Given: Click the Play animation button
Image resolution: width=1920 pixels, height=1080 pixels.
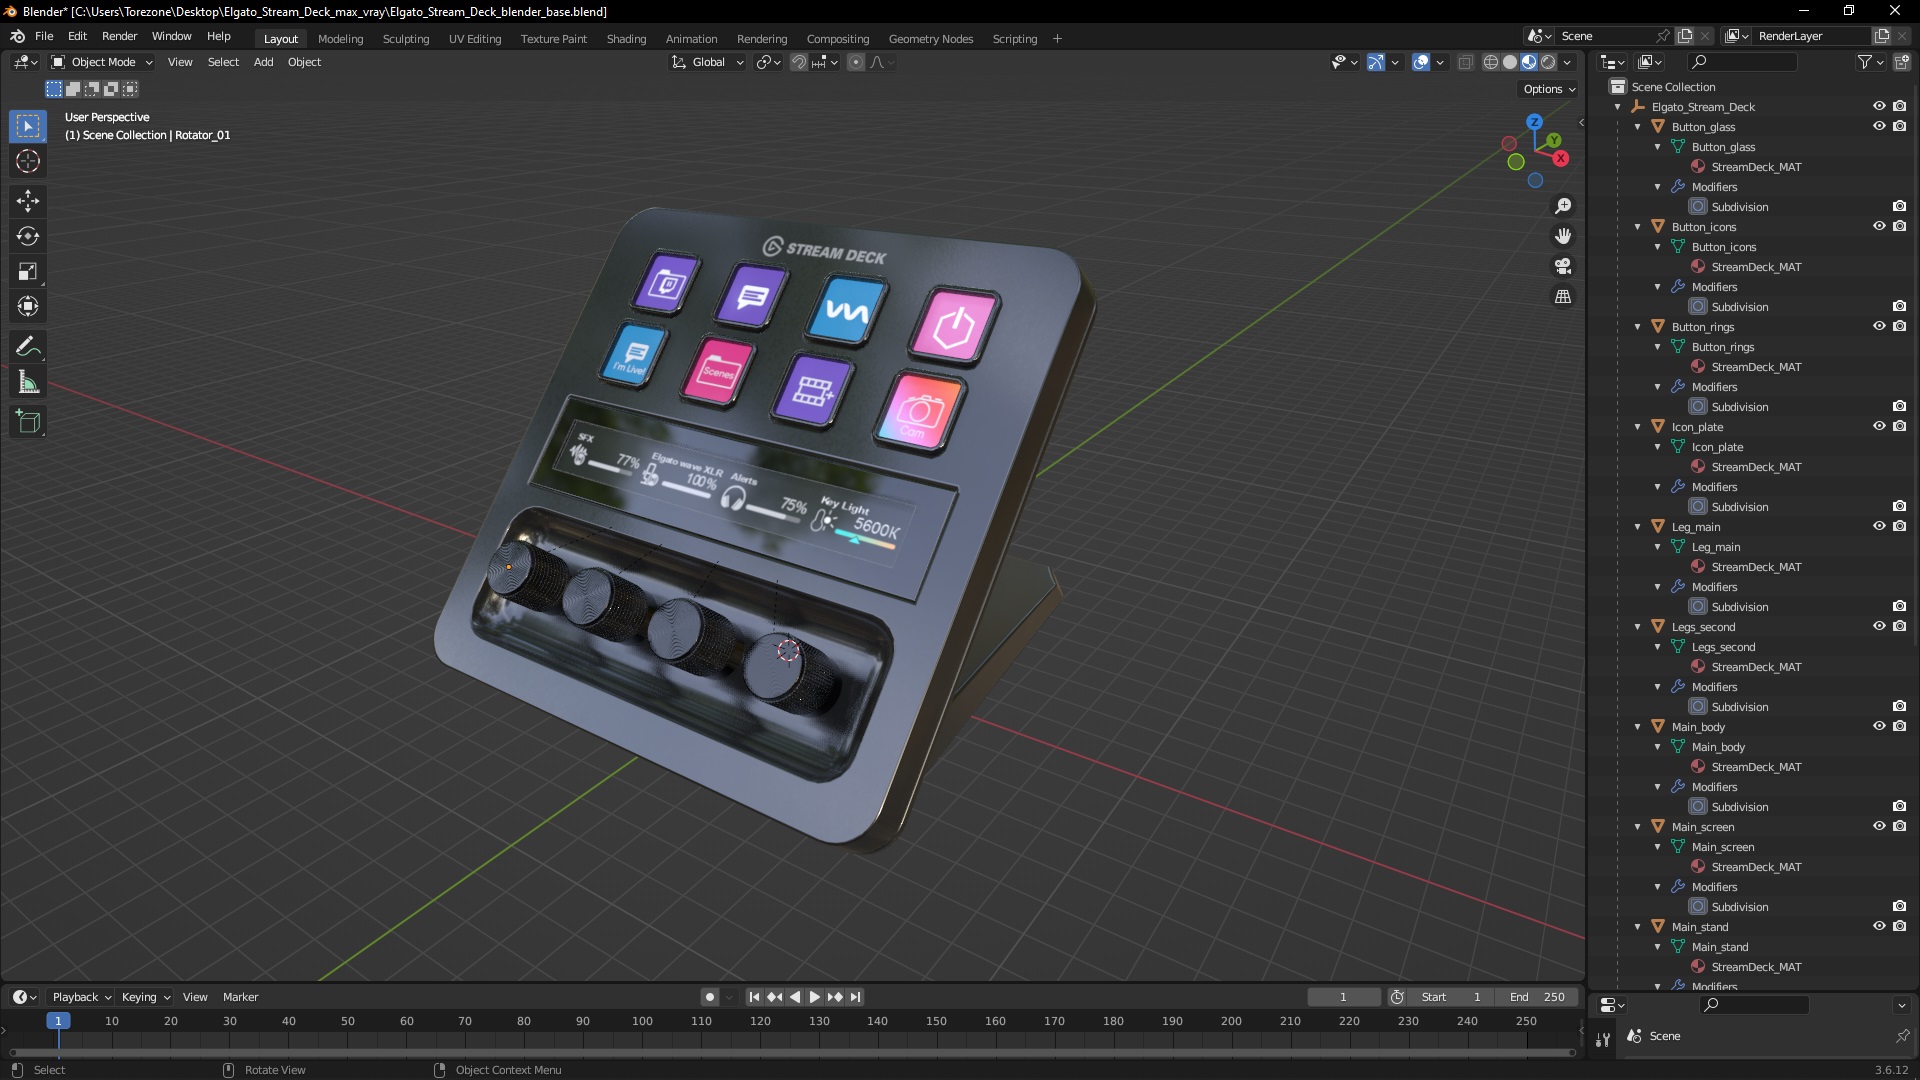Looking at the screenshot, I should 814,997.
